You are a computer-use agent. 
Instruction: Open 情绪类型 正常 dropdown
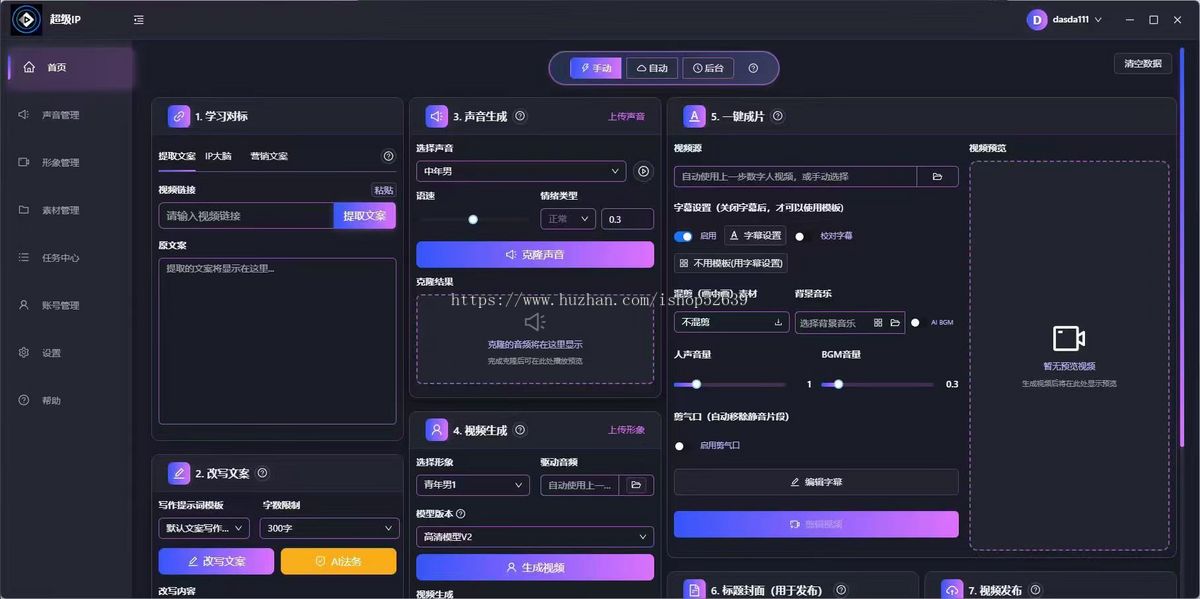pos(568,219)
